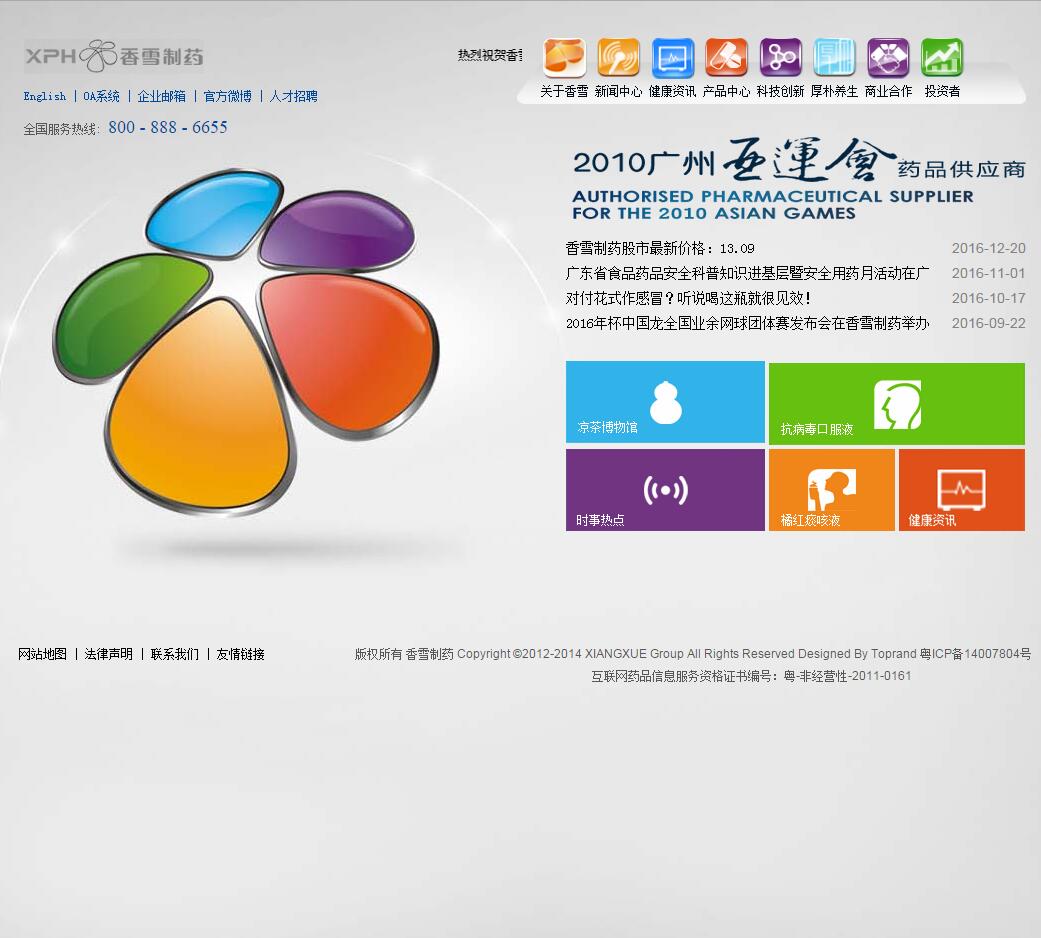The image size is (1041, 938).
Task: Open the 科技创新 purple molecule icon
Action: pos(781,57)
